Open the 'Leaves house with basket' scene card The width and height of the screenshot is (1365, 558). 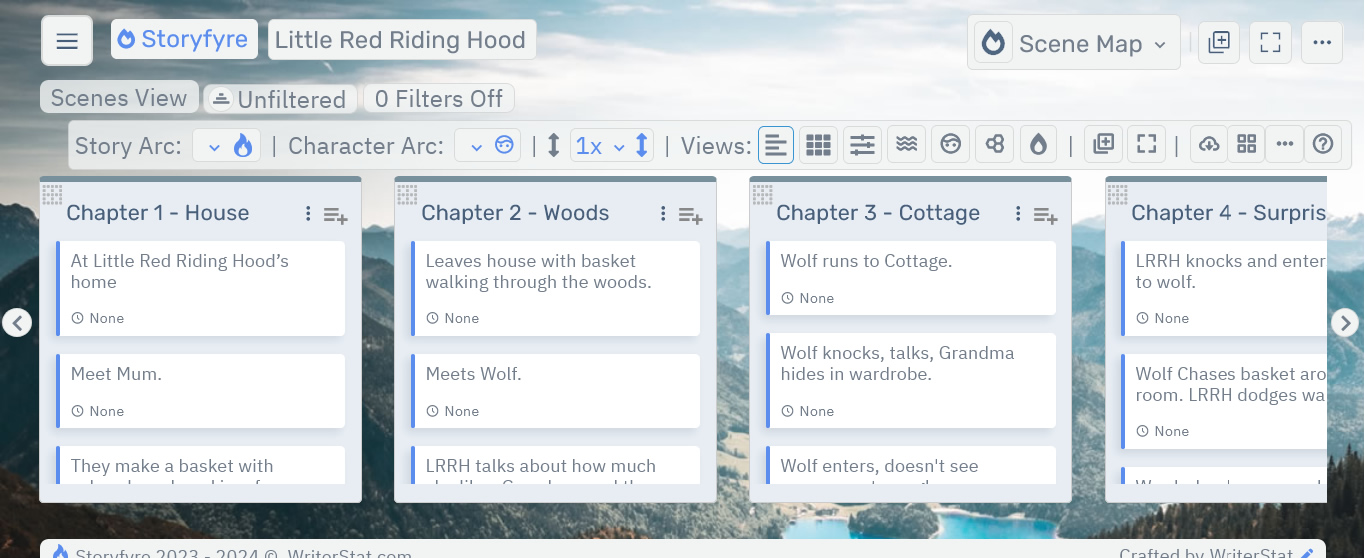[x=555, y=288]
